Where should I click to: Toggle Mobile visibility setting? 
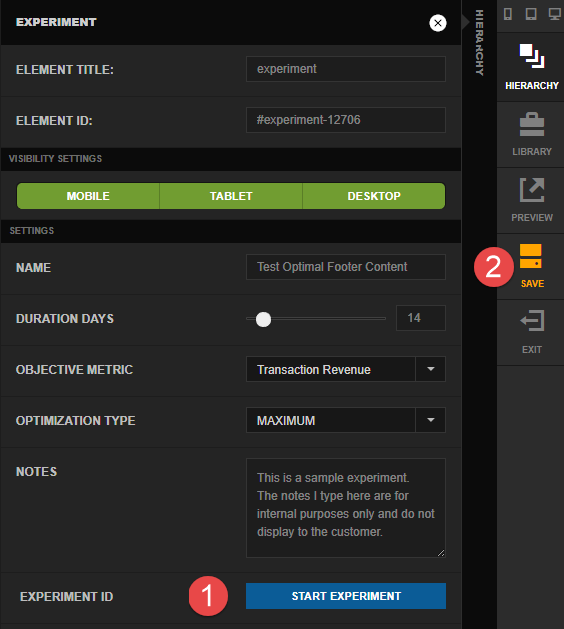coord(88,196)
